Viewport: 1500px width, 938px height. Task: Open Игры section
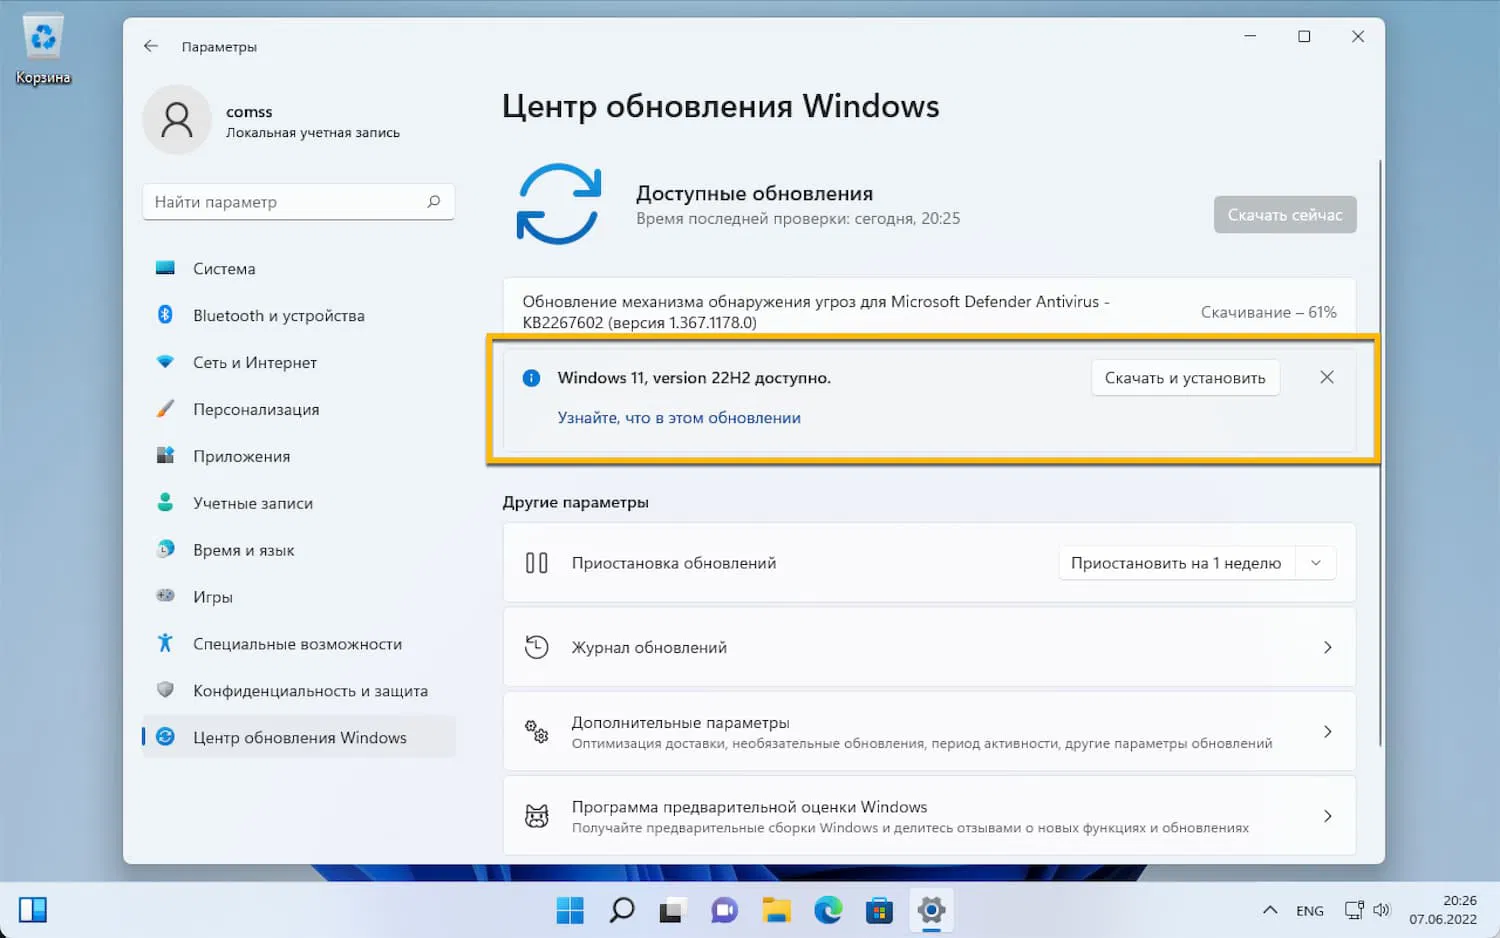coord(299,597)
